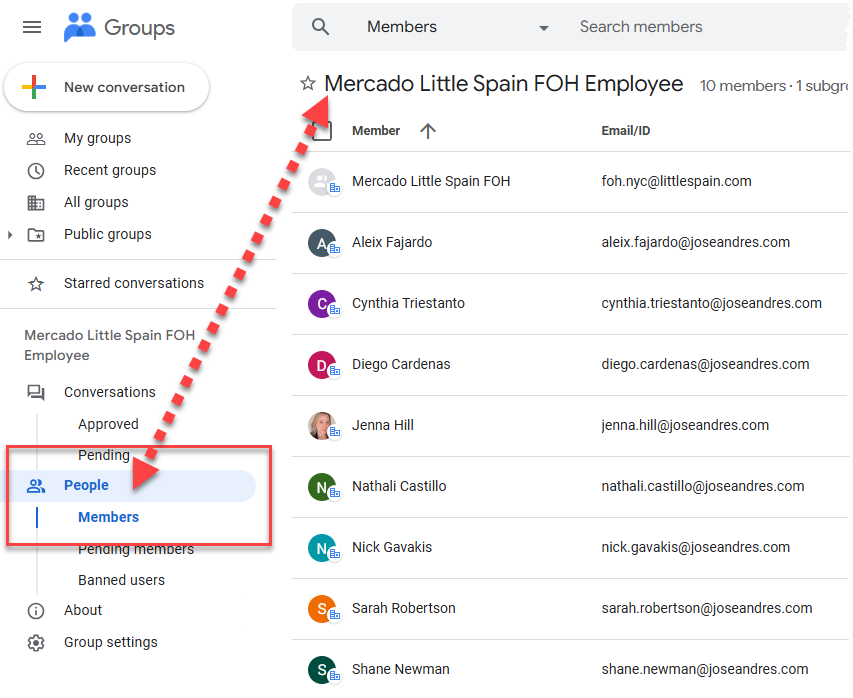Click diego.cardenas@joseandres.com email
Screen dimensions: 853x698
(x=705, y=364)
